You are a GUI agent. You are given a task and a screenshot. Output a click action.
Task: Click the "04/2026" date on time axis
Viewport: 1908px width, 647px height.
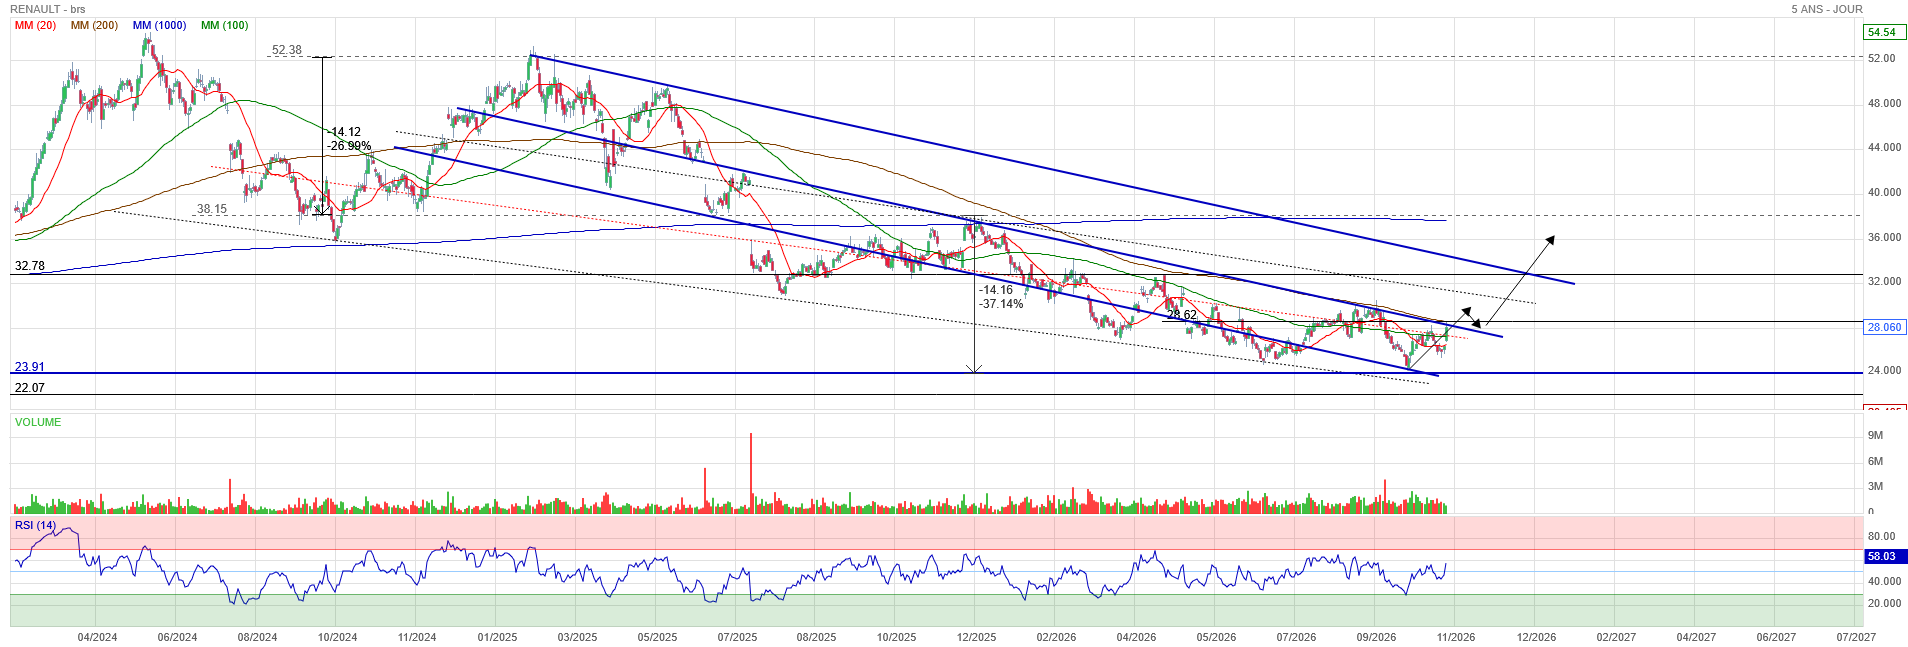pos(1136,637)
